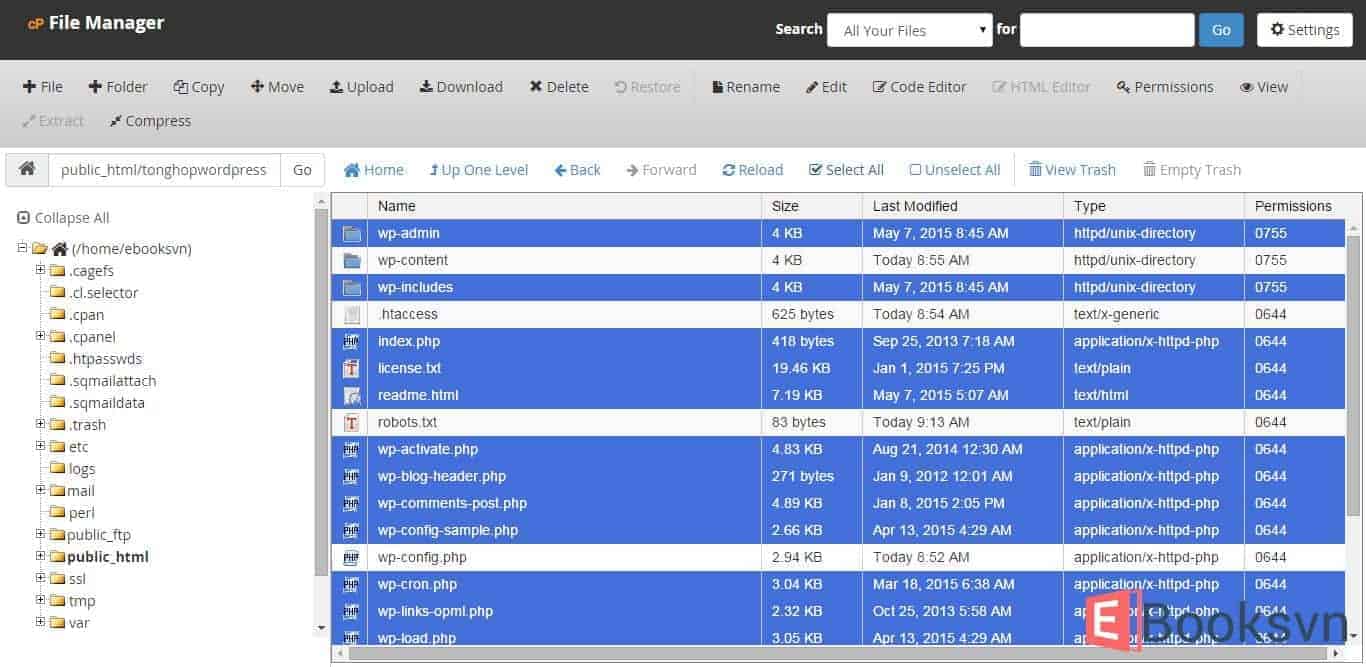Expand the ssl folder
1366x667 pixels.
pyautogui.click(x=40, y=578)
